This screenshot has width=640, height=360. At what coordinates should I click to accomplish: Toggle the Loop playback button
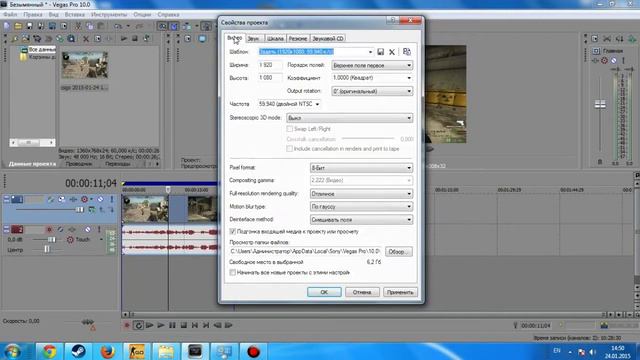pyautogui.click(x=138, y=325)
